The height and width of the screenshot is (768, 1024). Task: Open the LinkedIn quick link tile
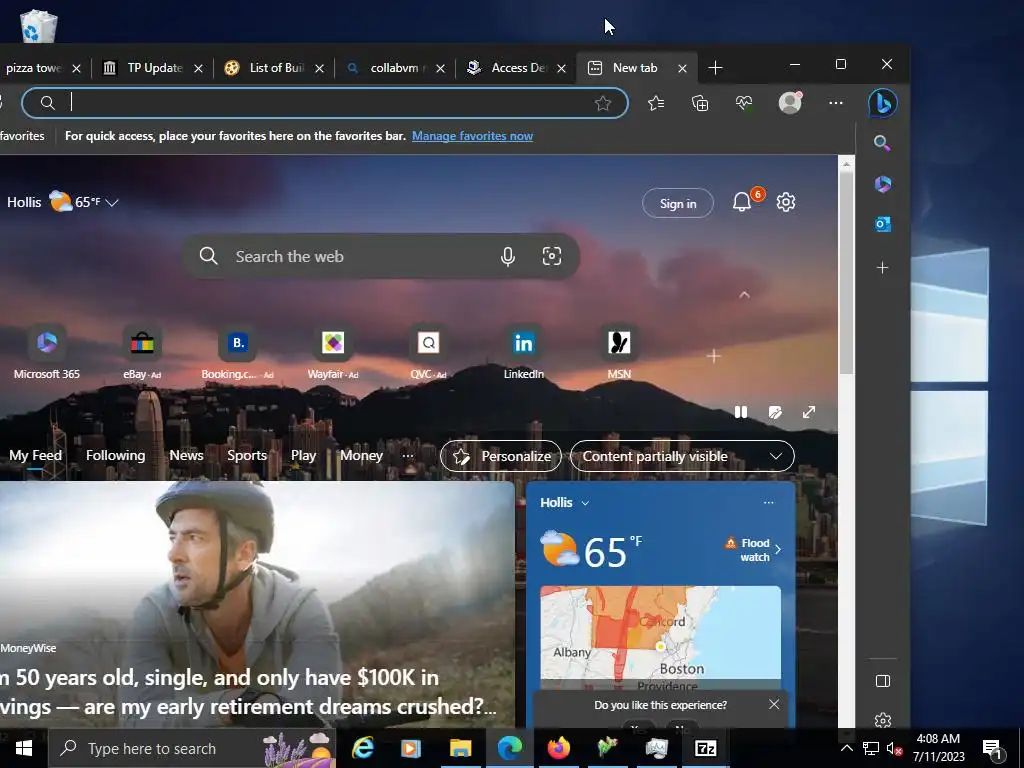524,352
